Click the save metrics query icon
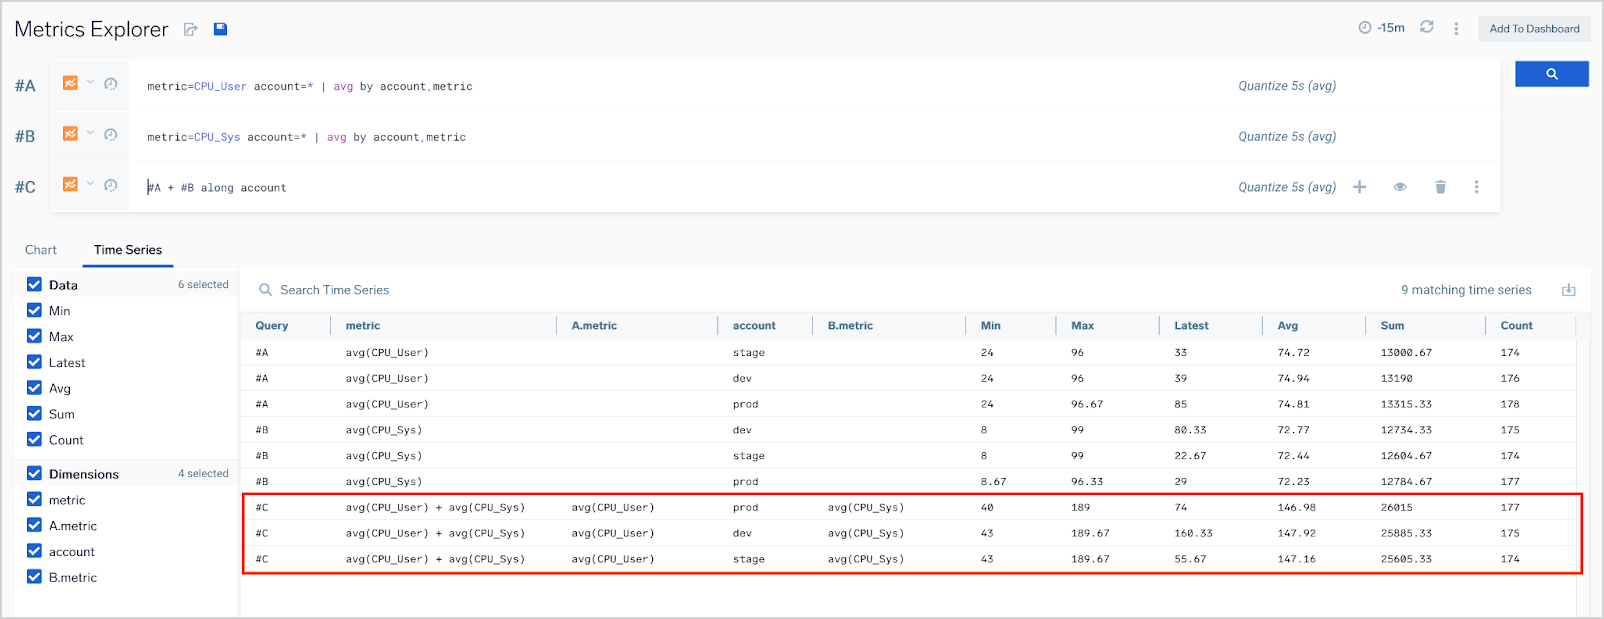The image size is (1604, 619). pos(221,29)
